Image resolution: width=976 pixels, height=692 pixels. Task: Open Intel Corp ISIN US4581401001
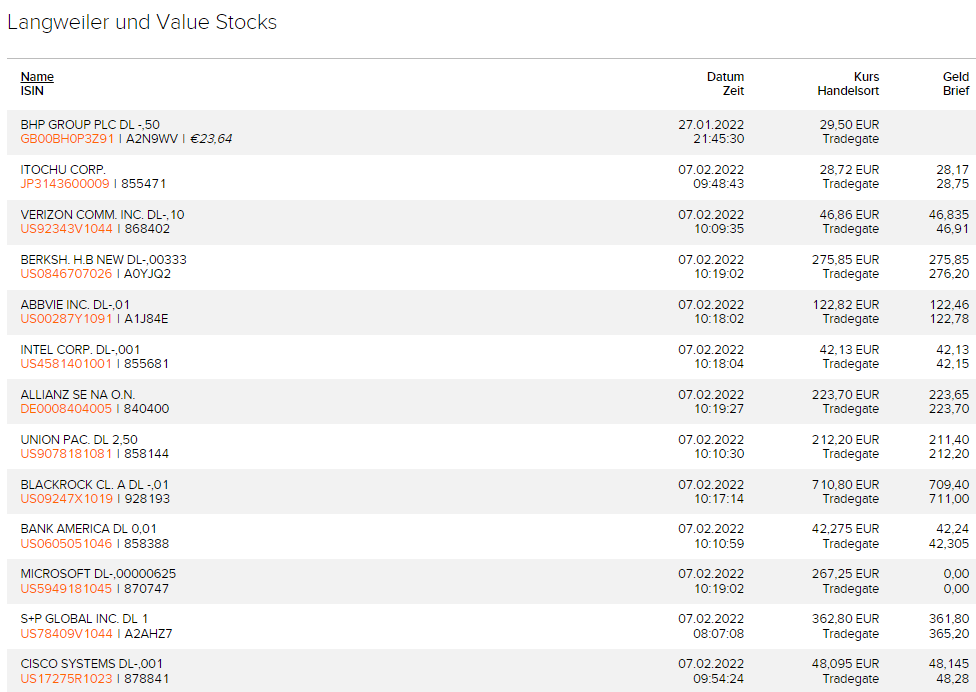(66, 364)
